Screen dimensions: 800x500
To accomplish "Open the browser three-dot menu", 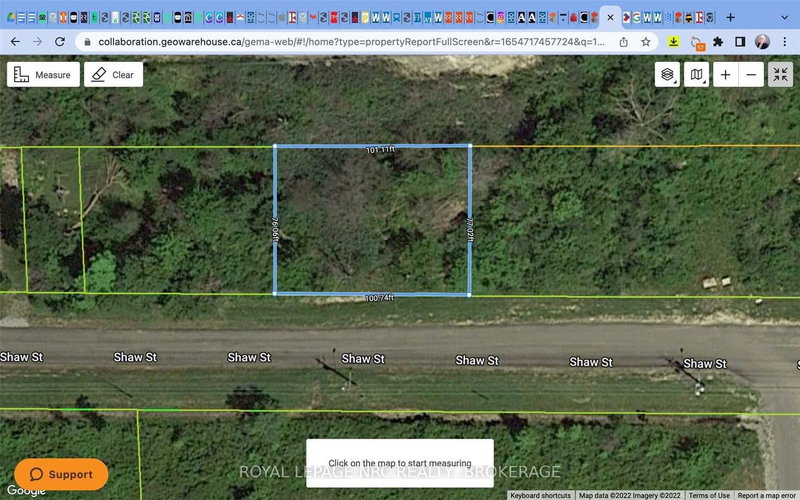I will tap(785, 42).
